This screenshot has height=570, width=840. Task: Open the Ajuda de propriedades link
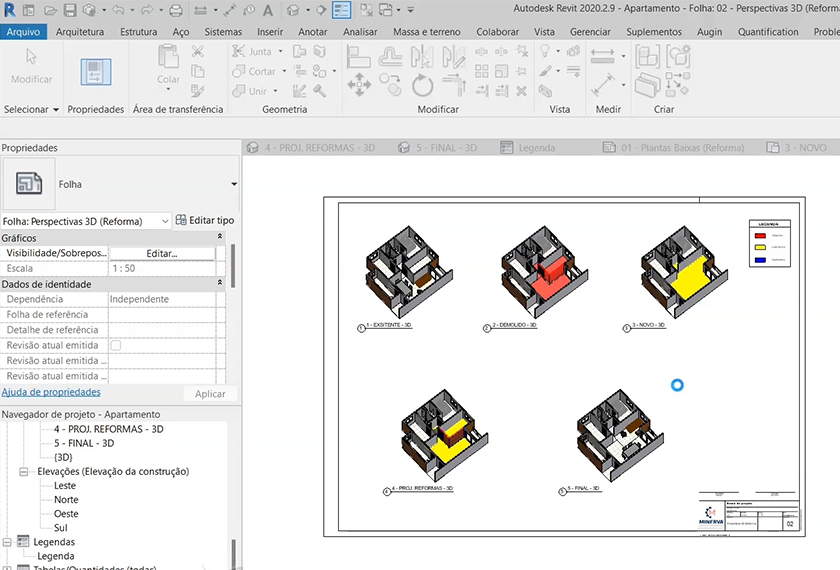(x=51, y=393)
